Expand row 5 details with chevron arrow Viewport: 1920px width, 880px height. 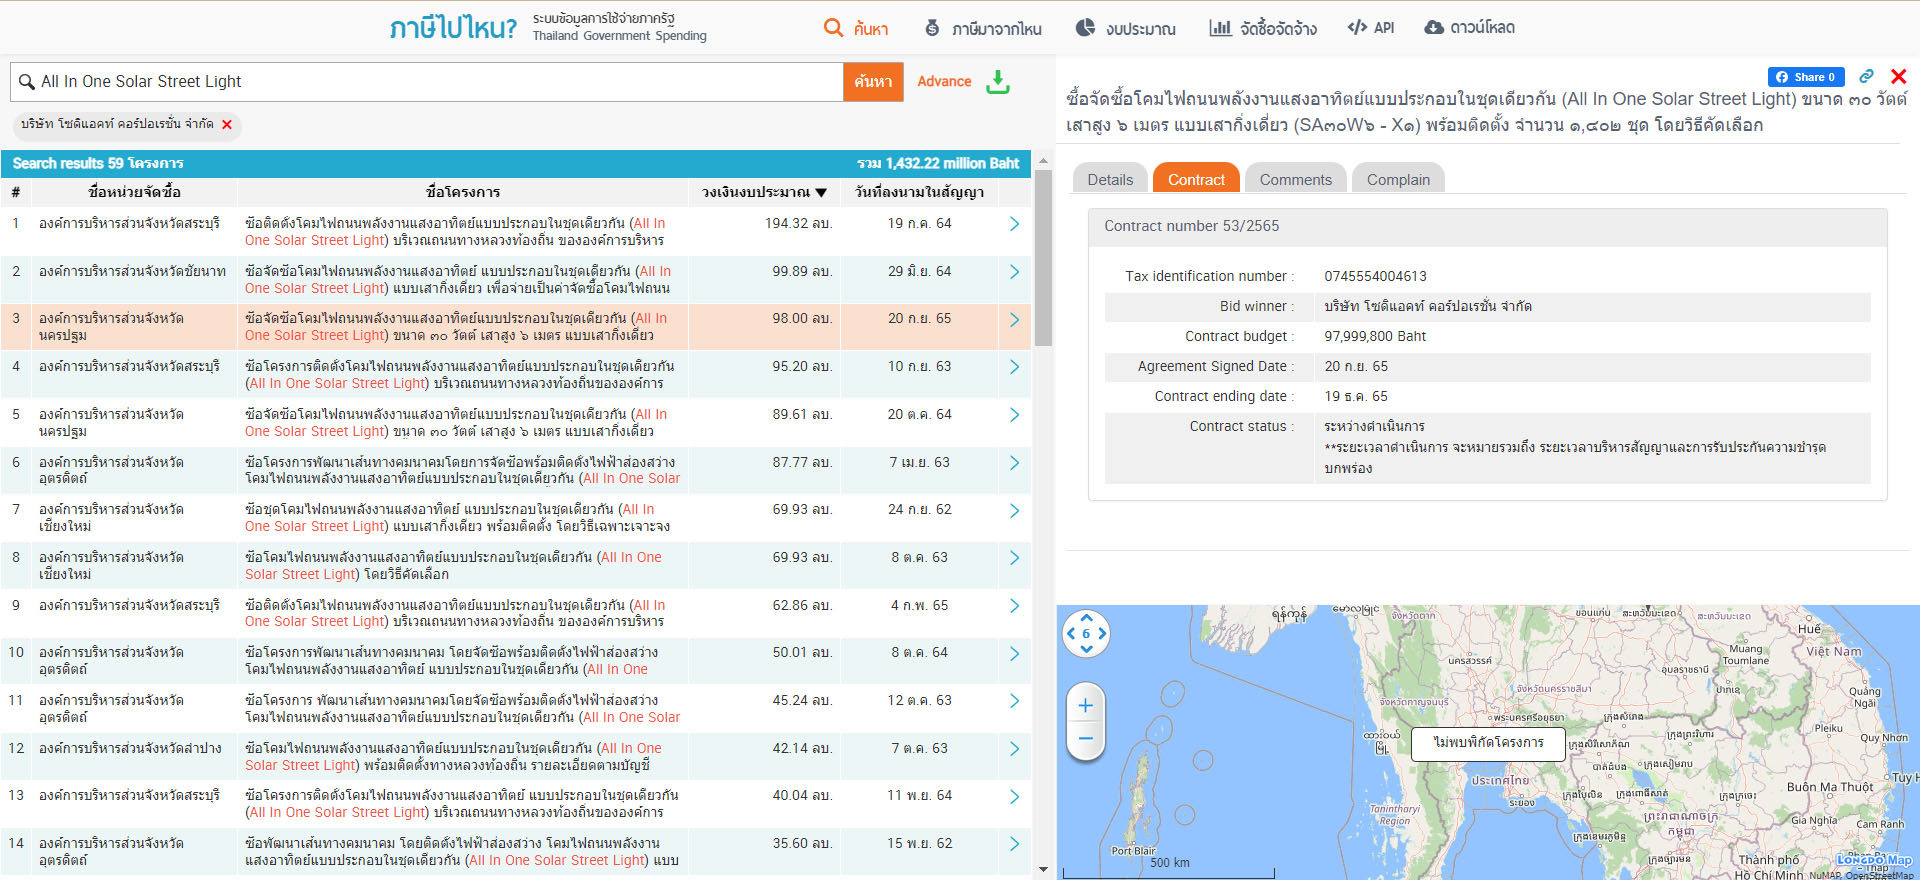pyautogui.click(x=1014, y=415)
